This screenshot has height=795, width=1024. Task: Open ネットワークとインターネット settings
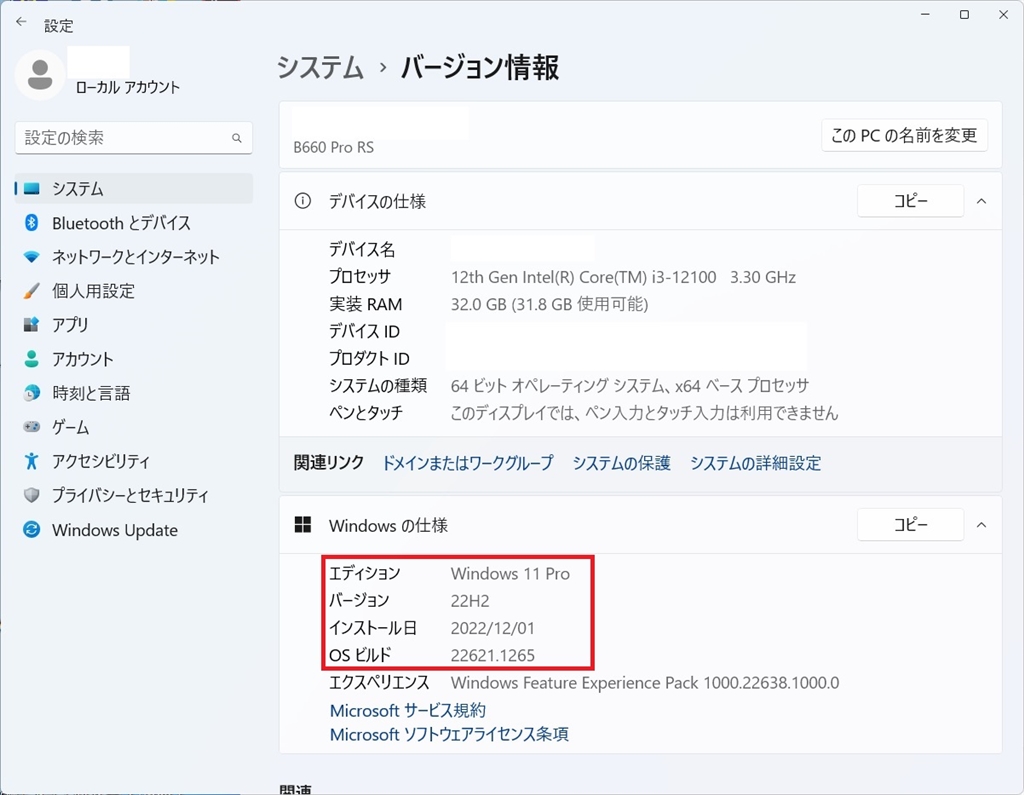point(134,257)
